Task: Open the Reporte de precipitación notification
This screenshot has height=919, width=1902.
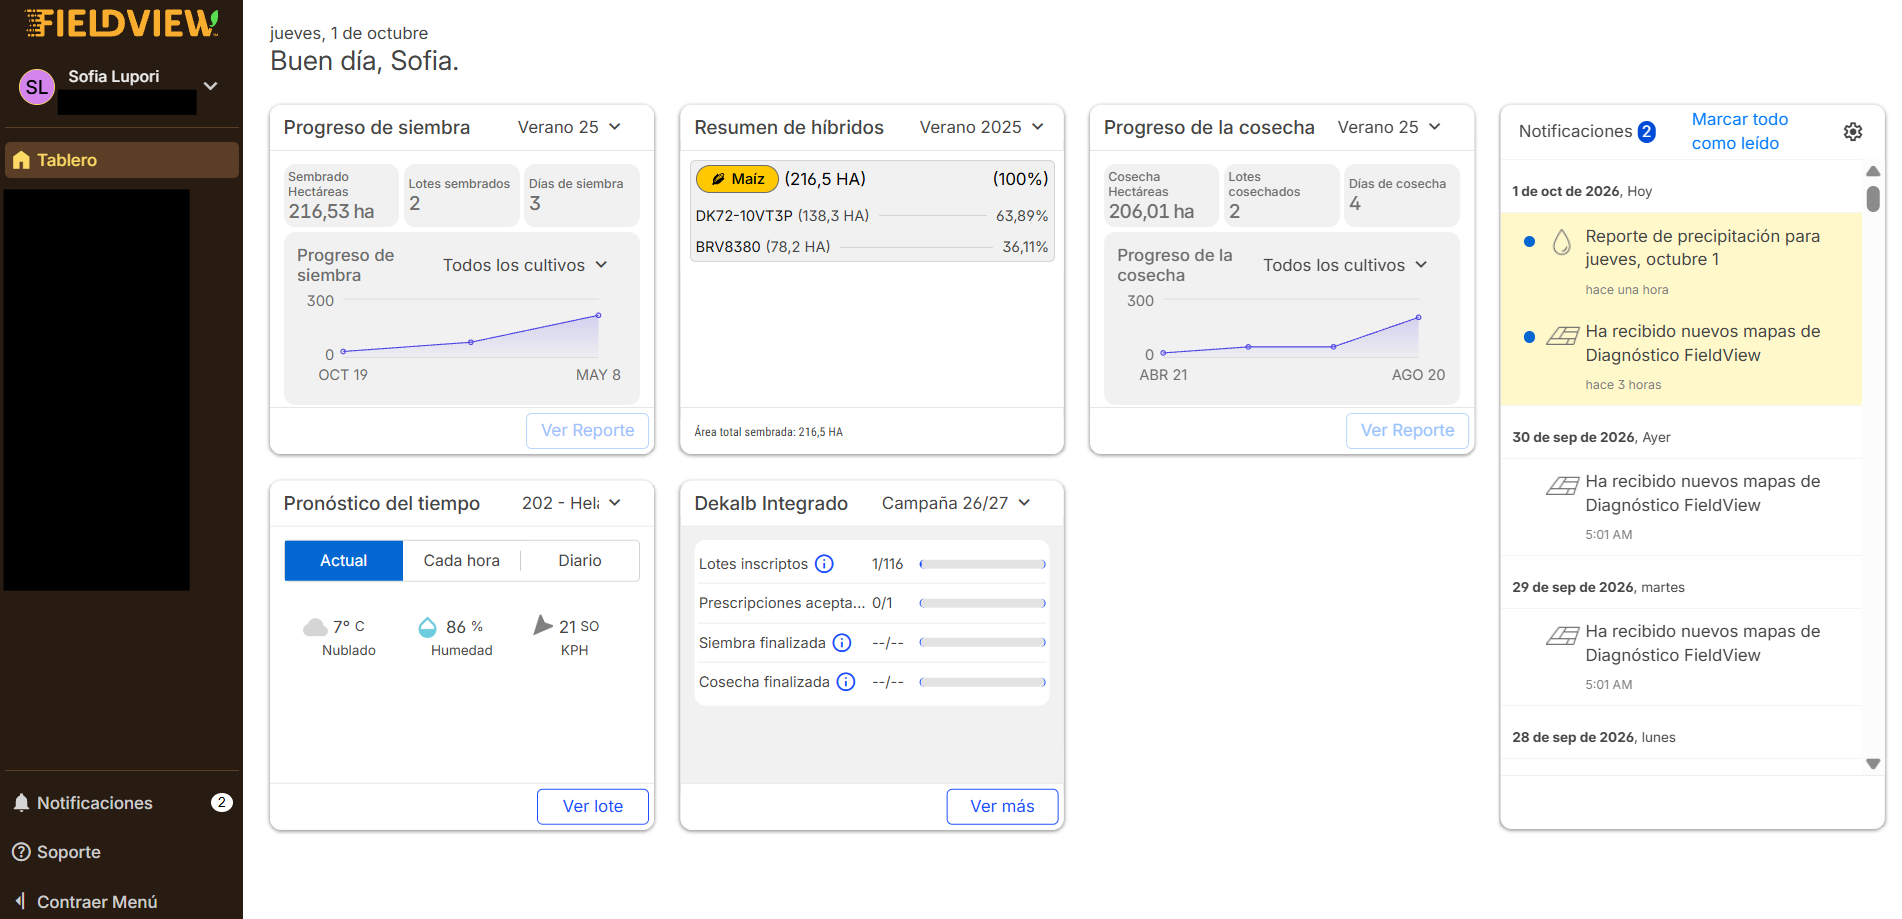Action: [1681, 262]
